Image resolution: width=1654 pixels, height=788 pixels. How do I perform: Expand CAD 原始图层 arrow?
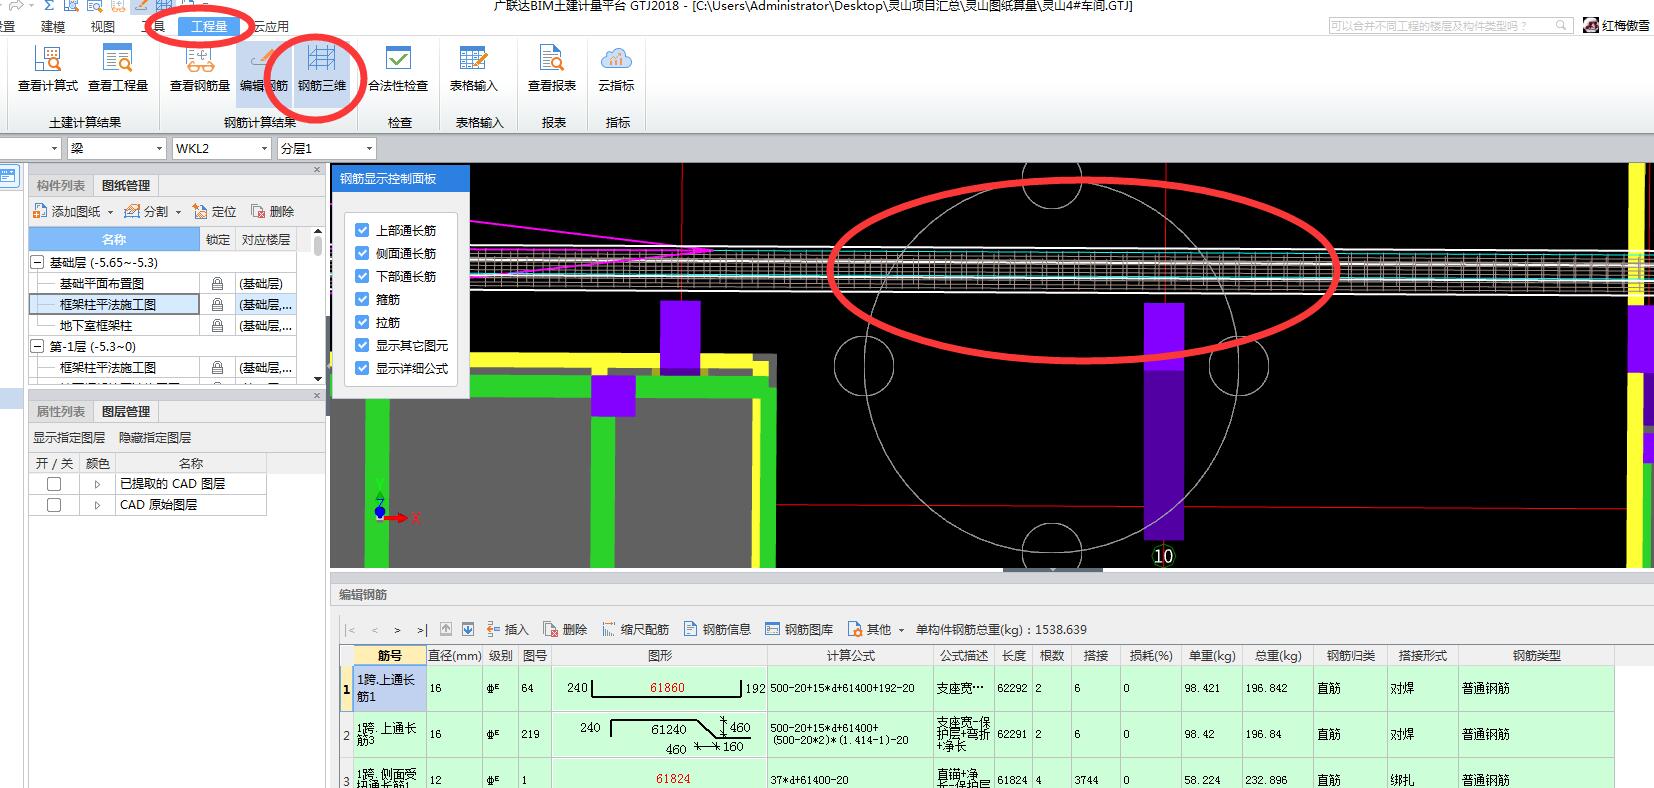97,505
